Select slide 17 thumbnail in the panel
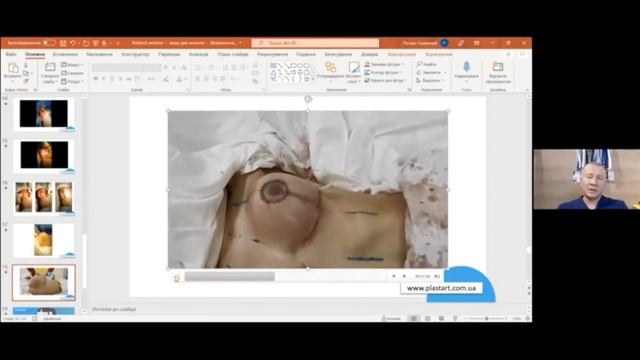This screenshot has height=360, width=640. 44,240
